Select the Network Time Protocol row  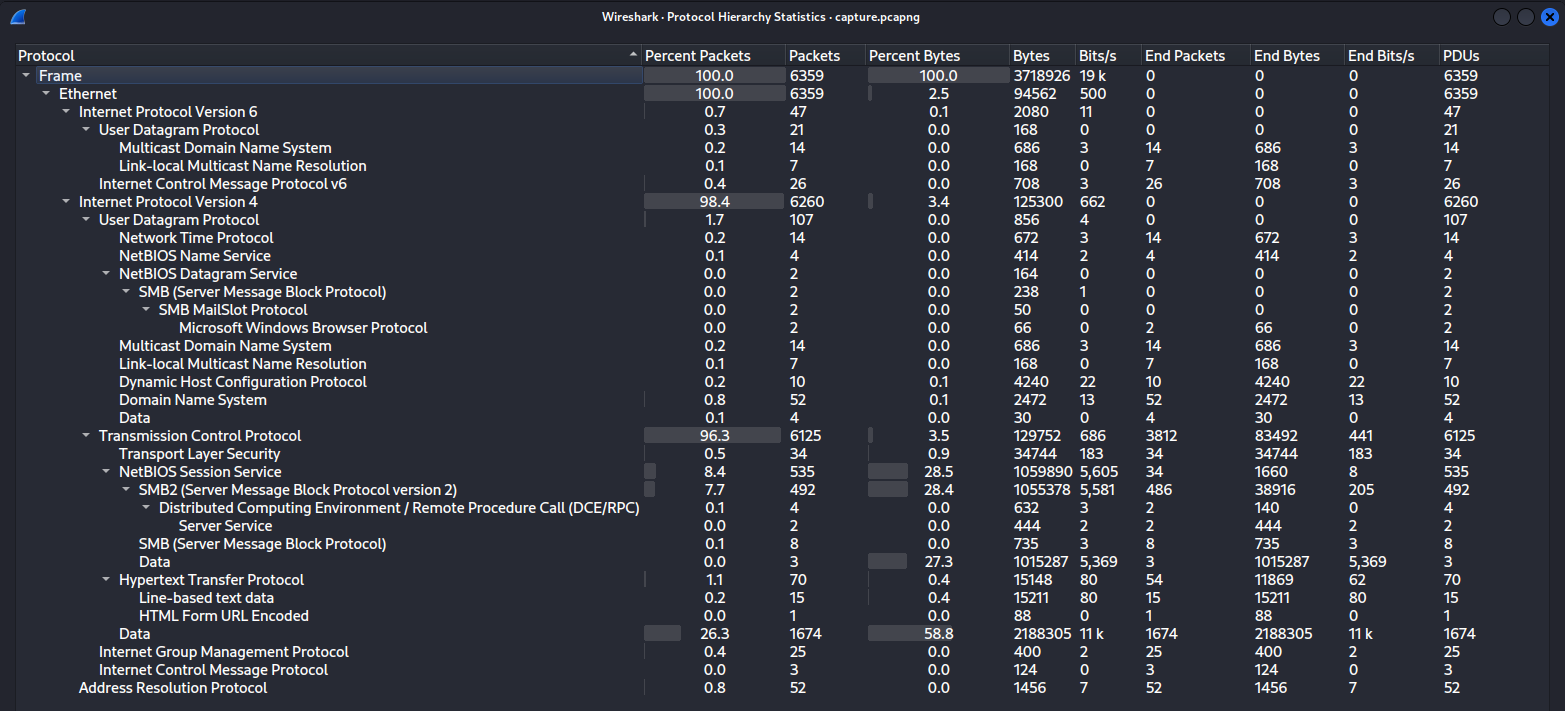click(x=782, y=238)
